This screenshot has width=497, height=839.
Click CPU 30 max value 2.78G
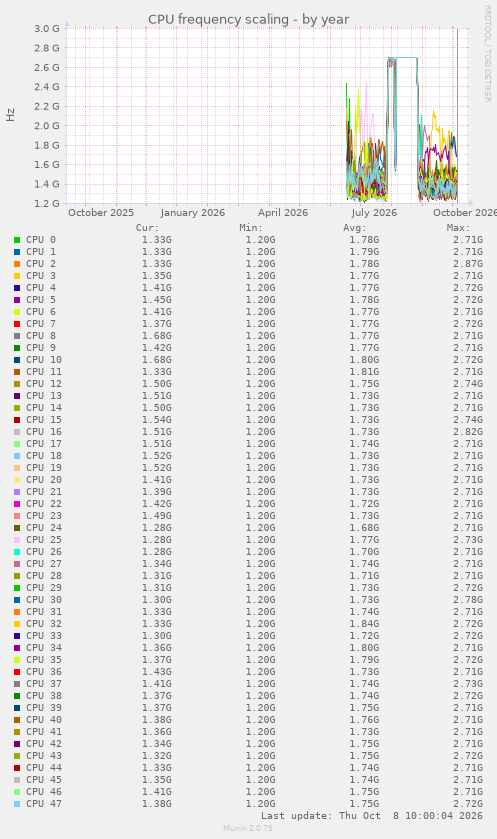point(468,600)
